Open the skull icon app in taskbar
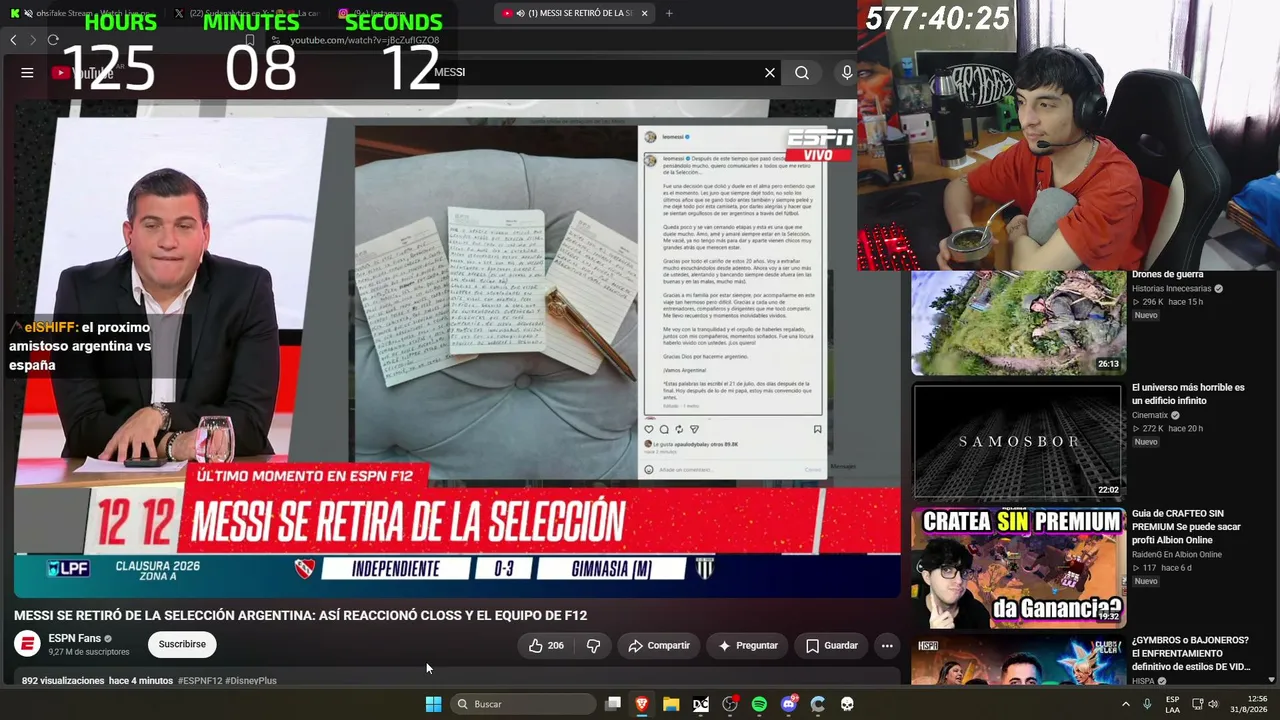Viewport: 1280px width, 720px height. [847, 704]
